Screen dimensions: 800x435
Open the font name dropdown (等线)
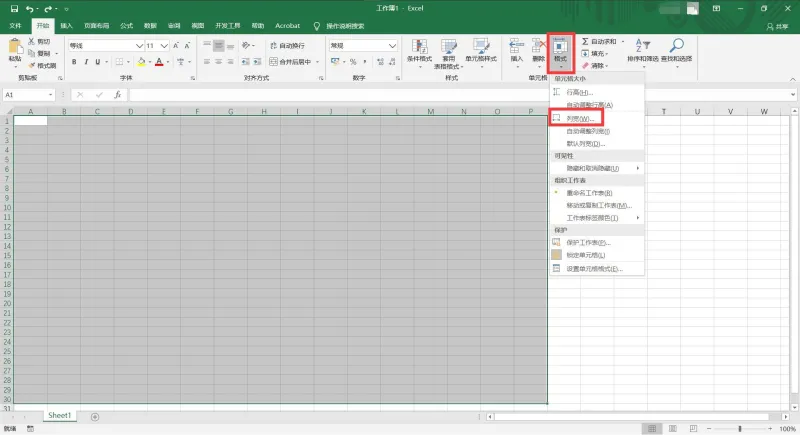pos(139,46)
